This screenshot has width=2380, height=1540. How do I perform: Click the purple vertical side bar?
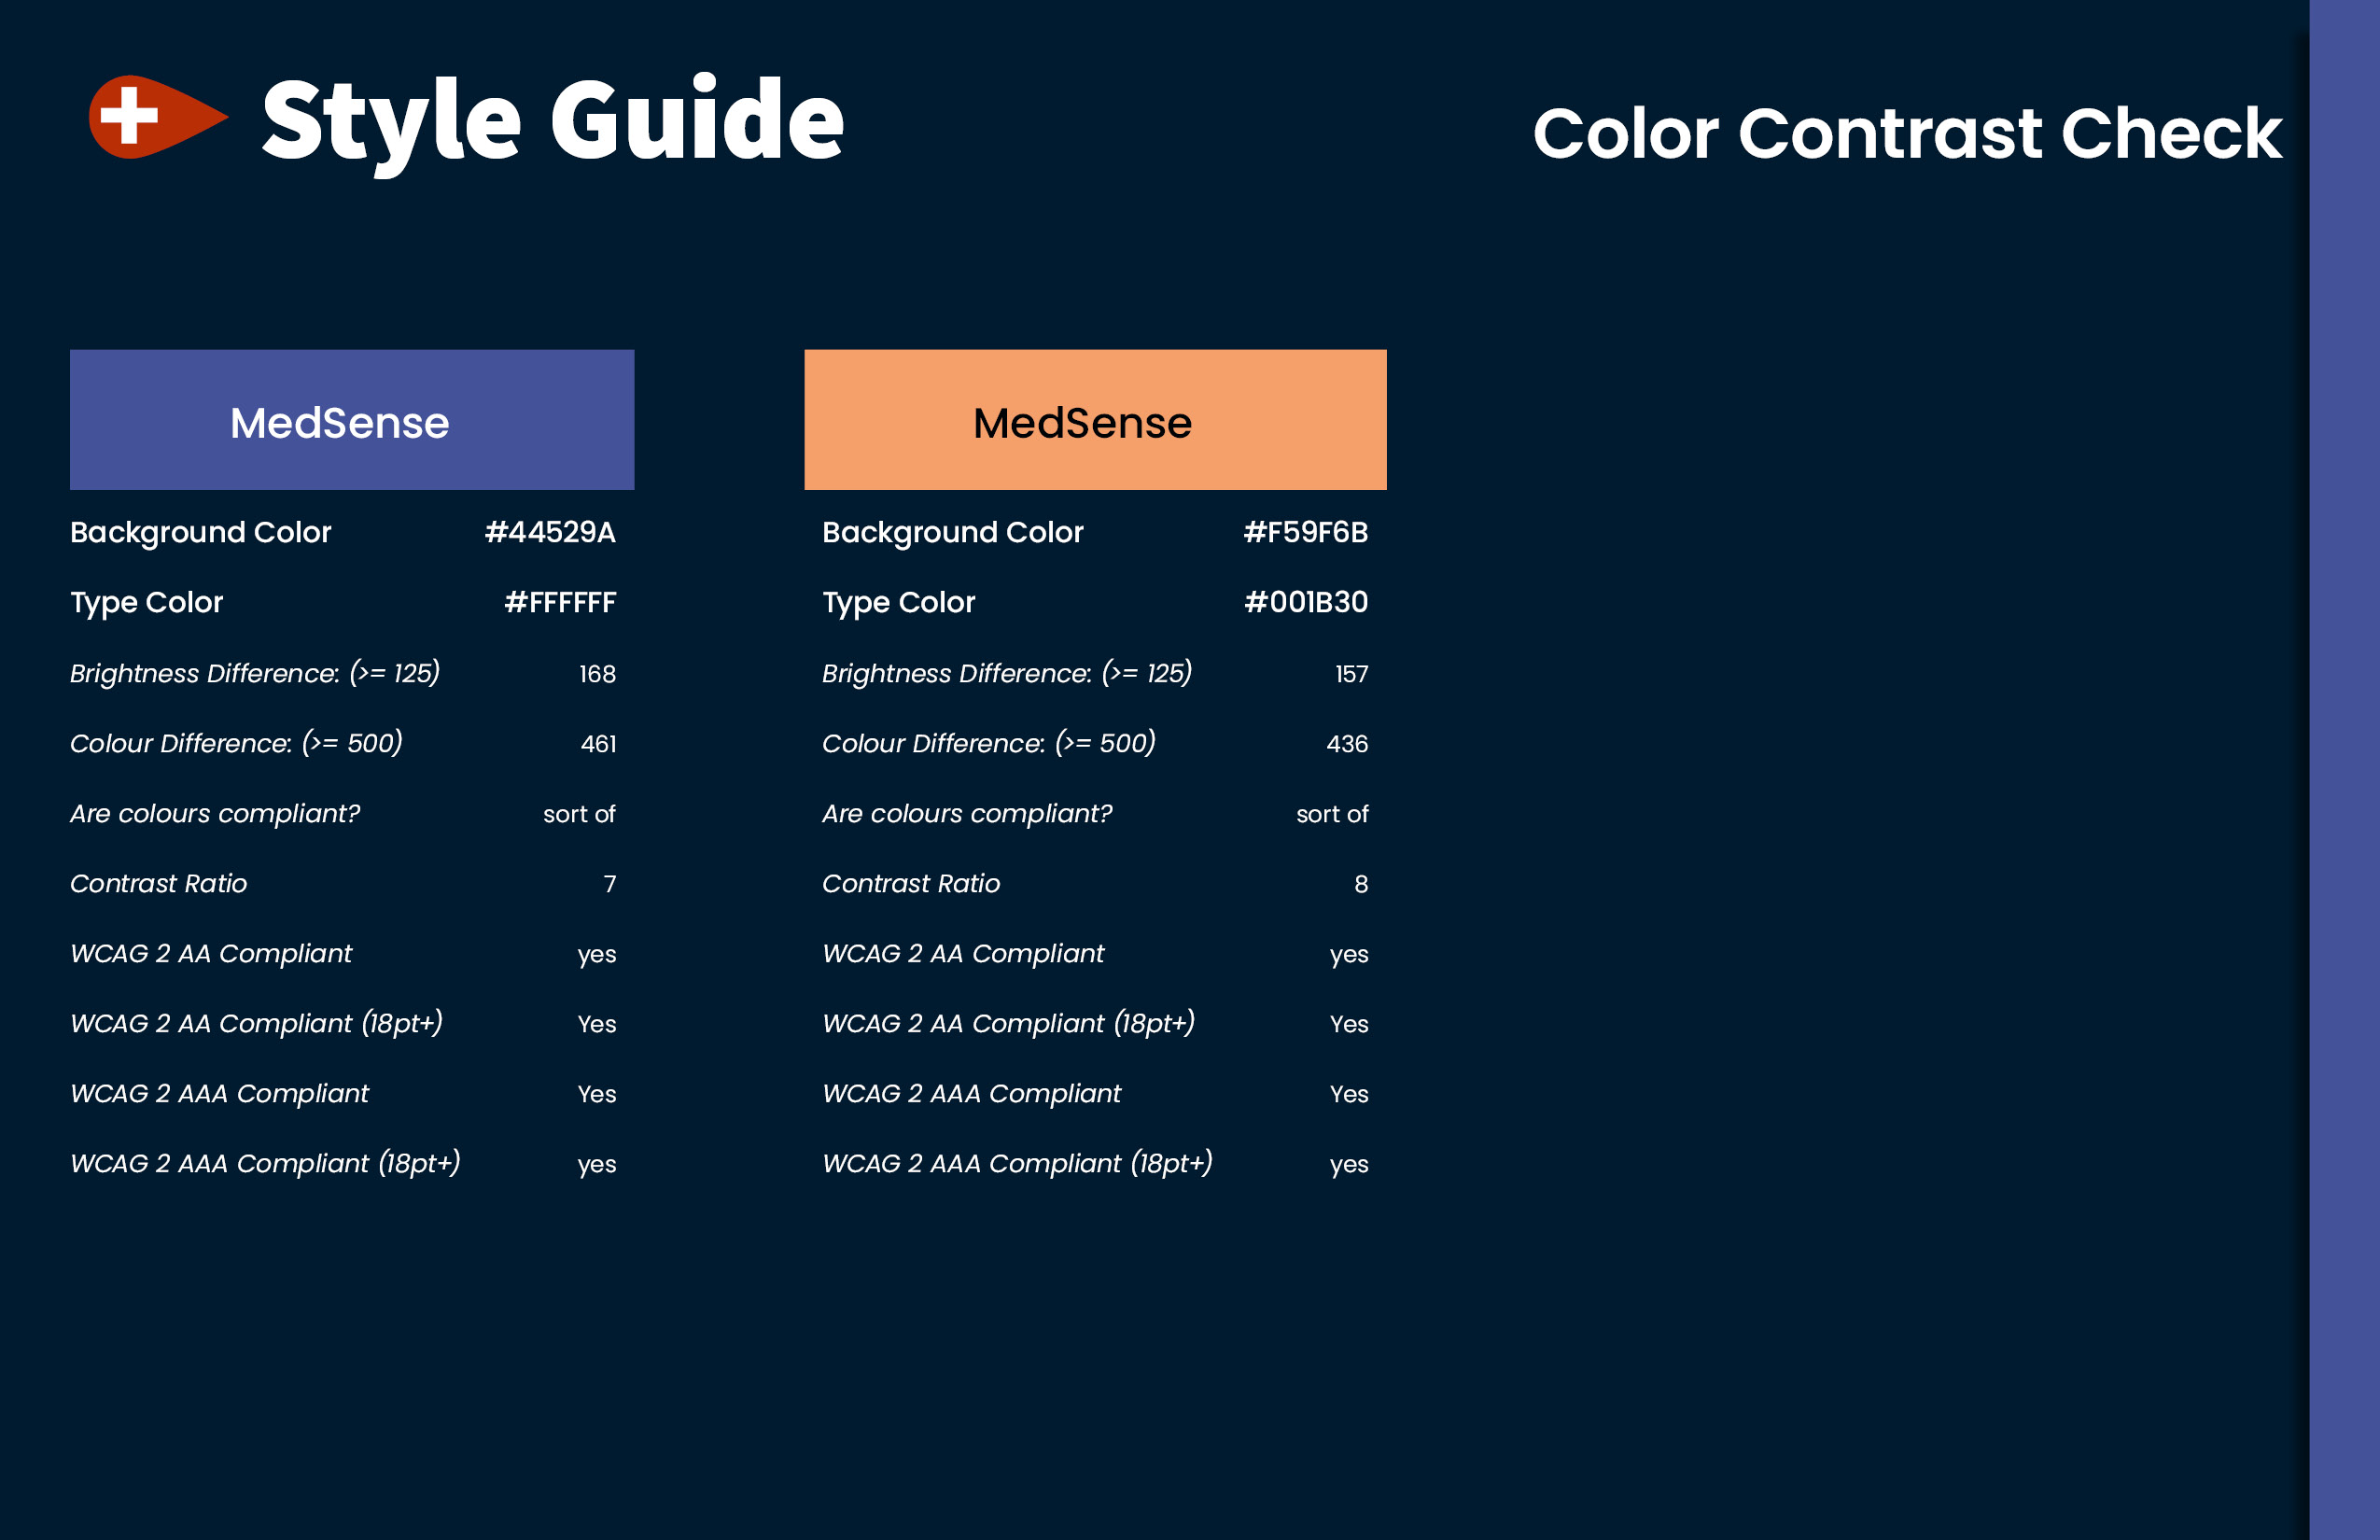(x=2344, y=770)
